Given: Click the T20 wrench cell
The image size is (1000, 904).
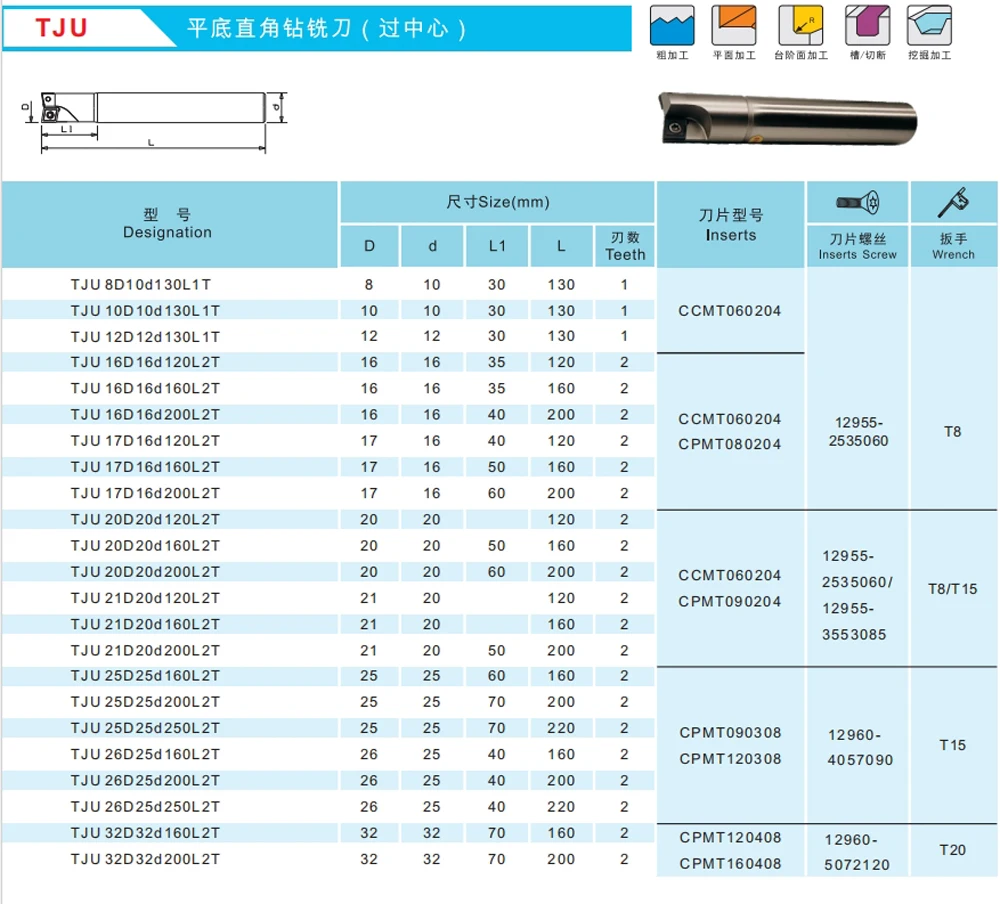Looking at the screenshot, I should (x=953, y=850).
